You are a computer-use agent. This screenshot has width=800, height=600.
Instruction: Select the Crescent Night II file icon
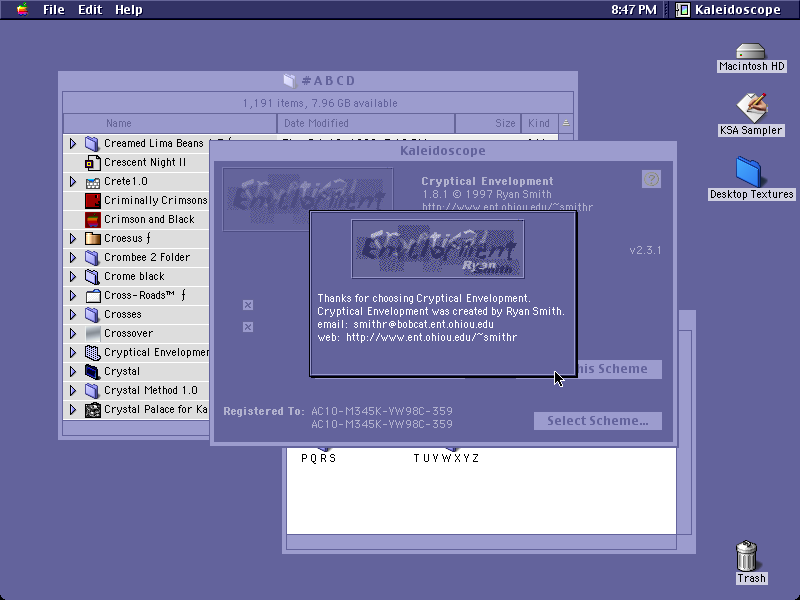point(92,163)
